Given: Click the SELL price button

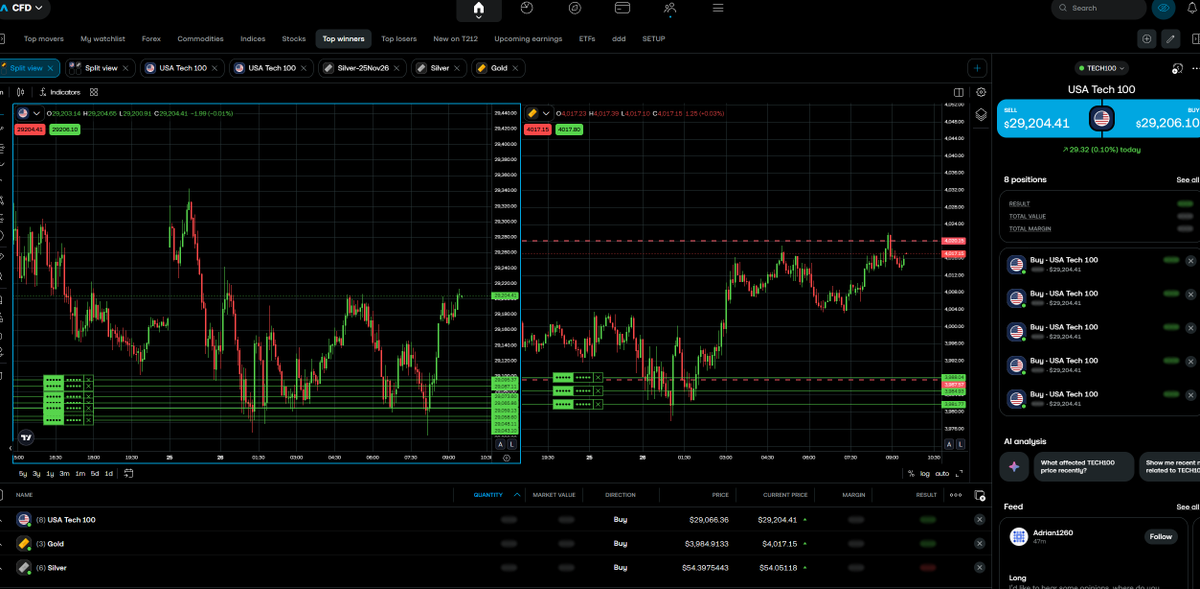Looking at the screenshot, I should [x=1045, y=118].
